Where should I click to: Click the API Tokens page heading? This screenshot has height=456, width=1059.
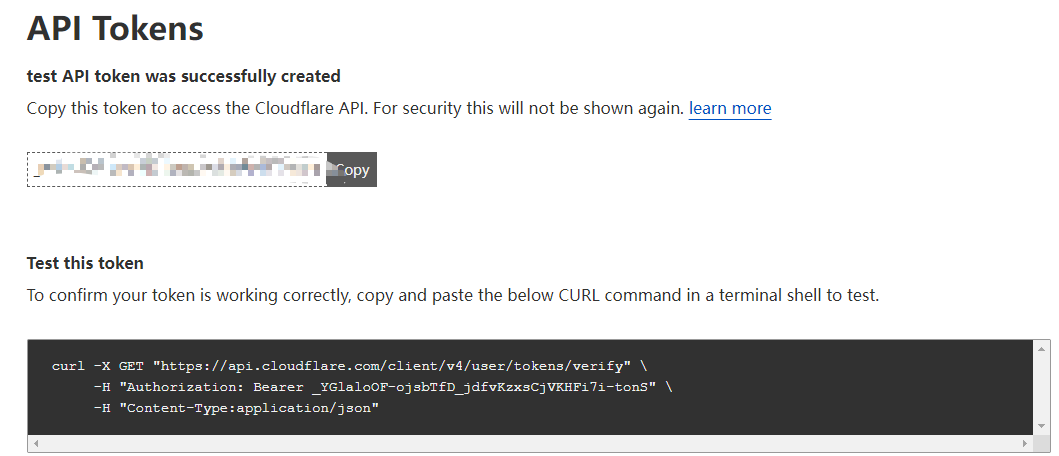(115, 28)
